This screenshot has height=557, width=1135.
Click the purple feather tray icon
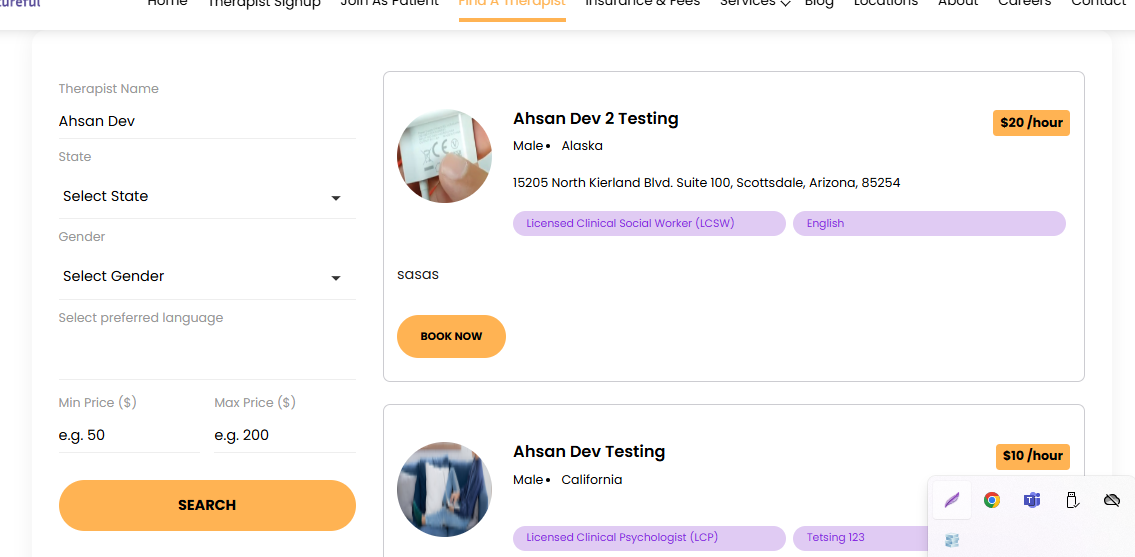tap(952, 500)
